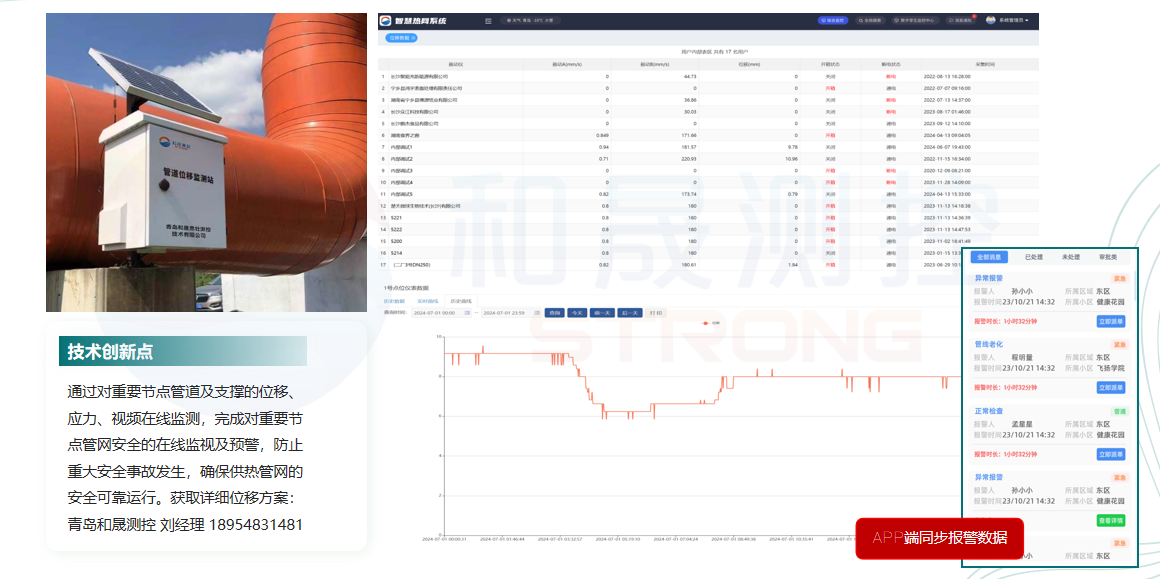Click the 查询 query button
Screen dimensions: 1160x579
(x=554, y=313)
